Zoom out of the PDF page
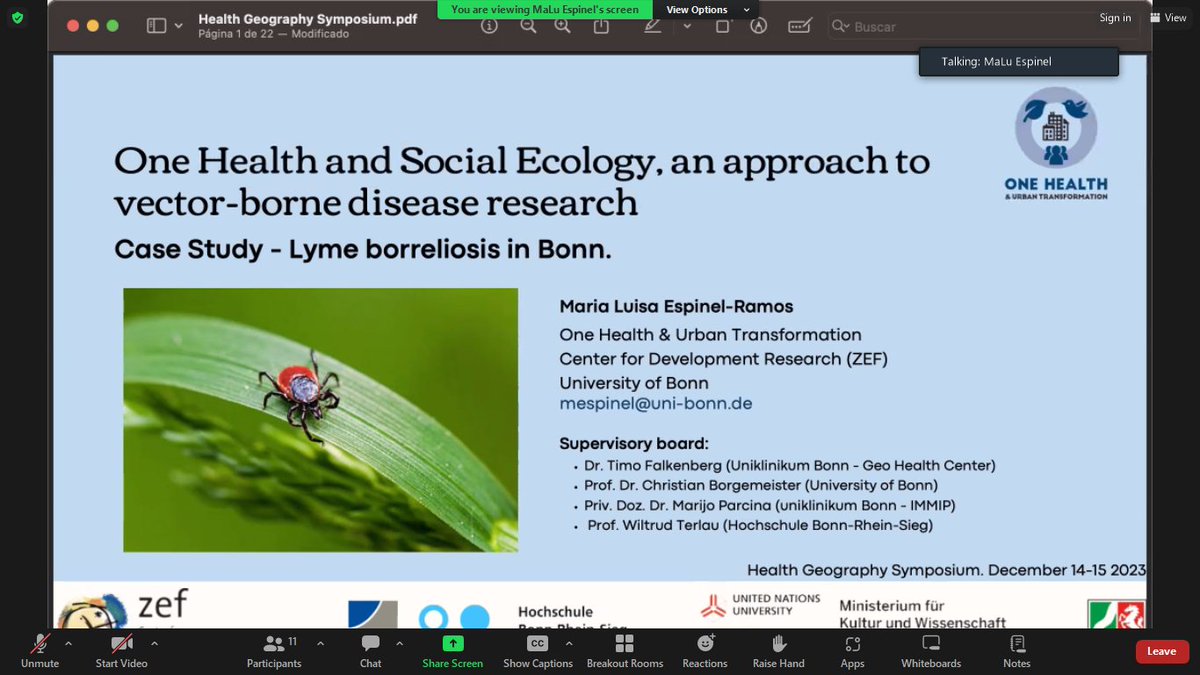The width and height of the screenshot is (1200, 675). (528, 26)
